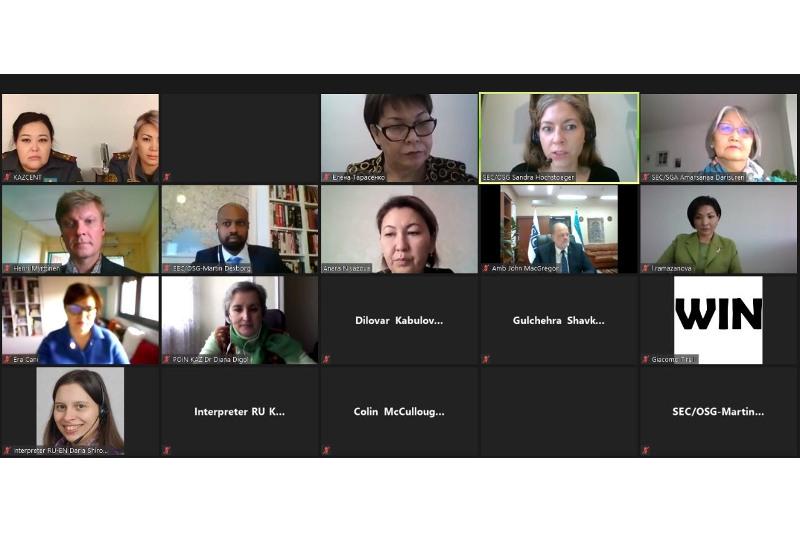This screenshot has height=533, width=800.
Task: Select Martin Desborg's video with bookshelf
Action: tap(240, 229)
